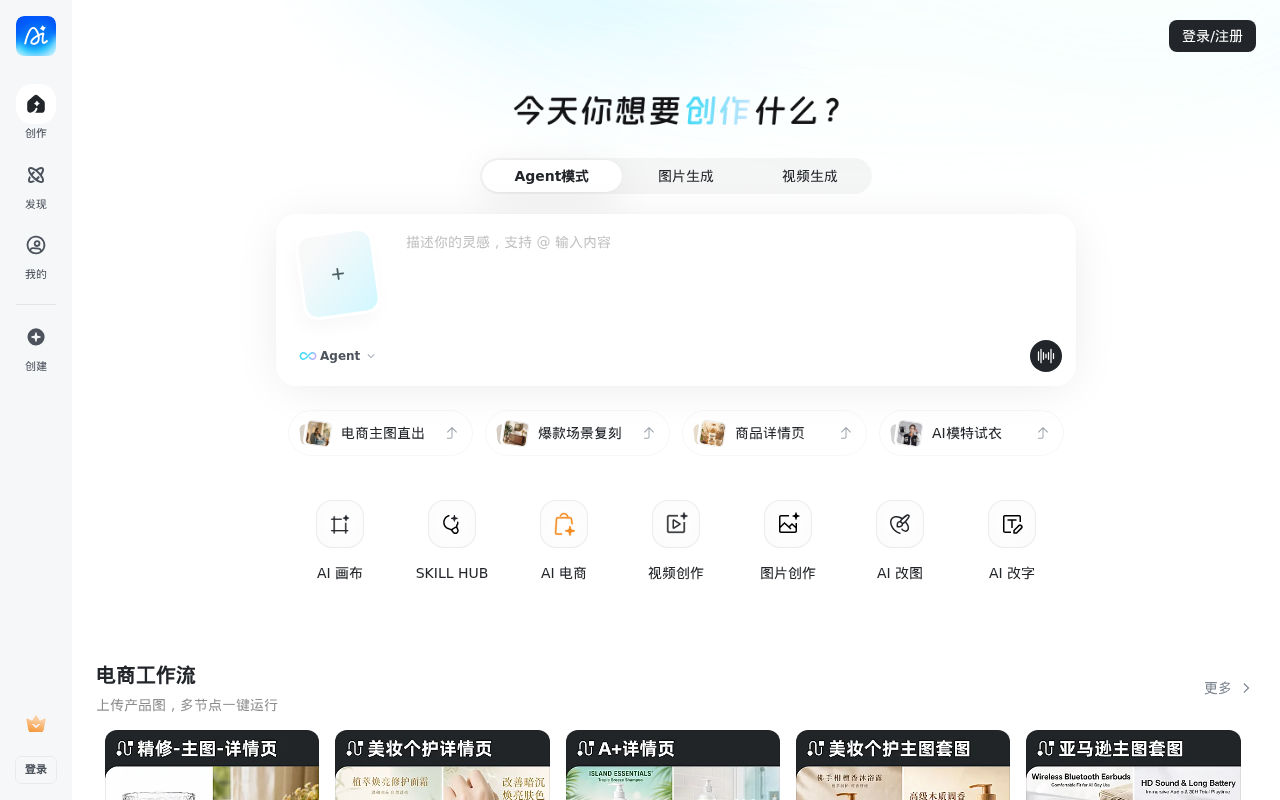Screen dimensions: 1280x800
Task: Open the 美妆个护详情页 workflow card
Action: click(442, 765)
